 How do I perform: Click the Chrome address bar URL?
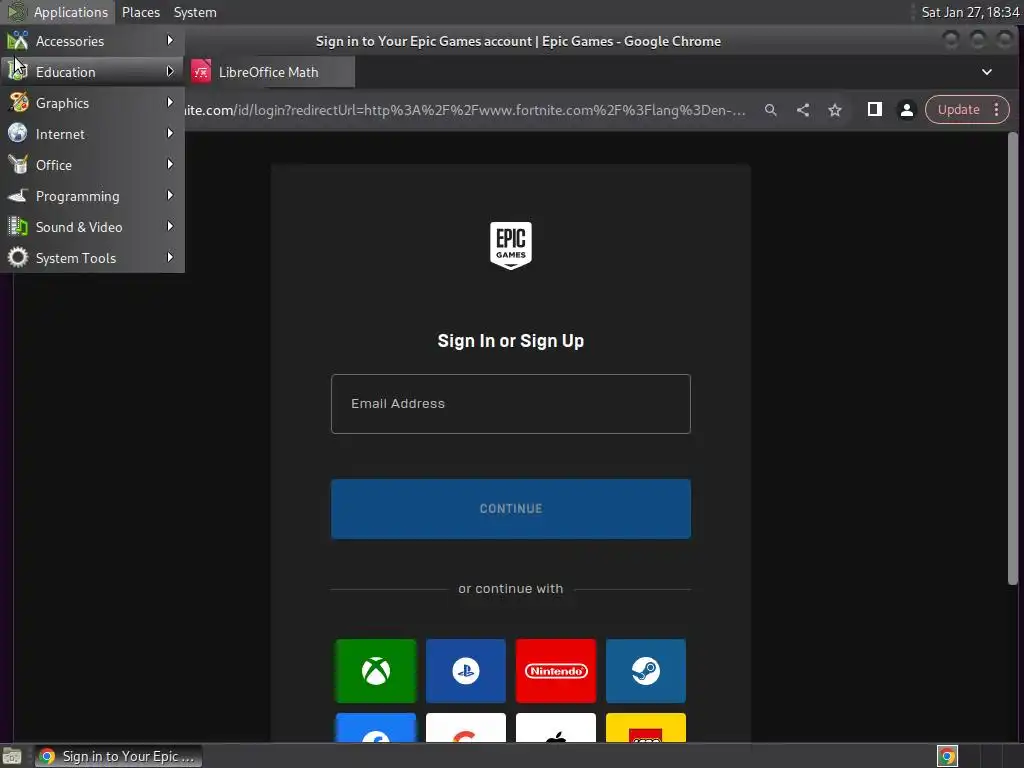point(465,110)
